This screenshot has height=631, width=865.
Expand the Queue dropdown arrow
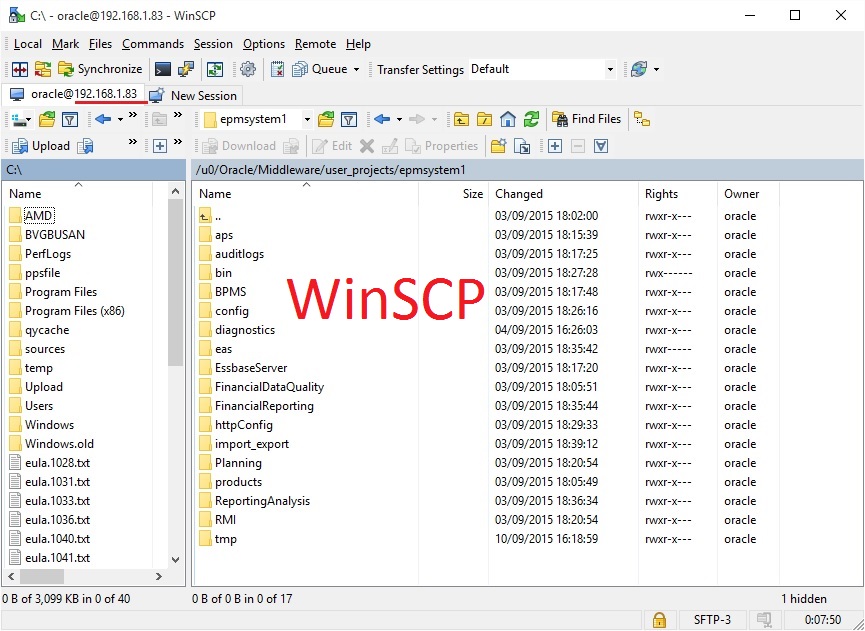356,69
